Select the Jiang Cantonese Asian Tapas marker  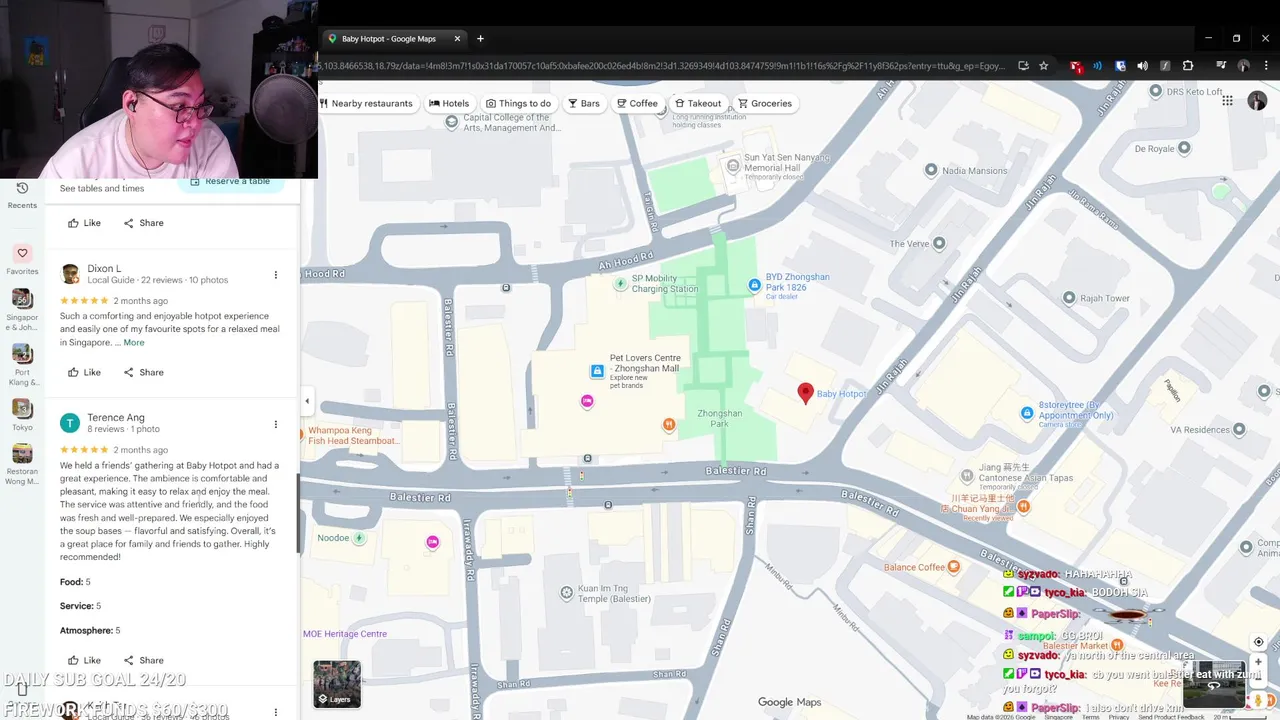coord(967,477)
